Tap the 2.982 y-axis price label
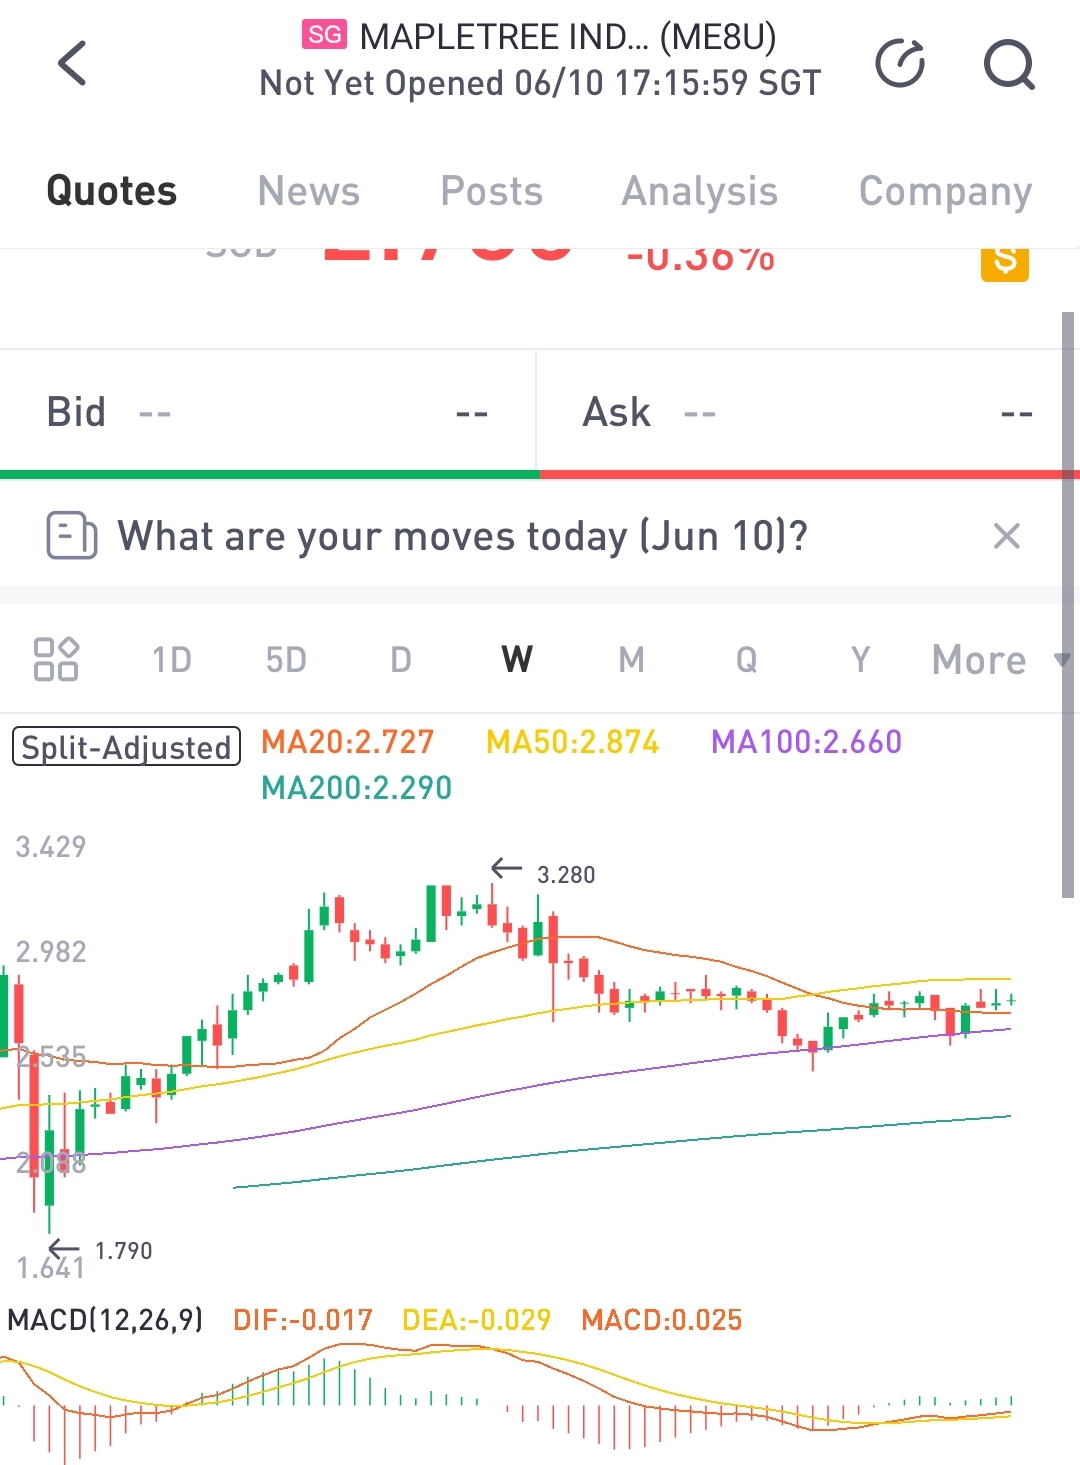Viewport: 1080px width, 1465px height. [x=51, y=951]
